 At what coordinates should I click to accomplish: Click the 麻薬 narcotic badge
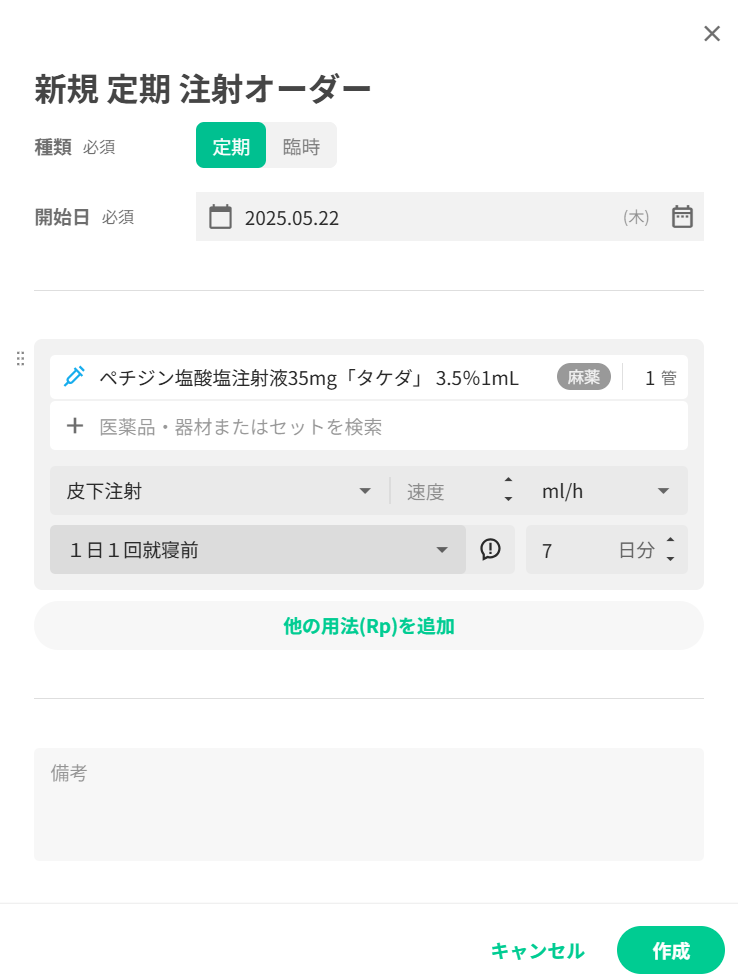point(583,377)
